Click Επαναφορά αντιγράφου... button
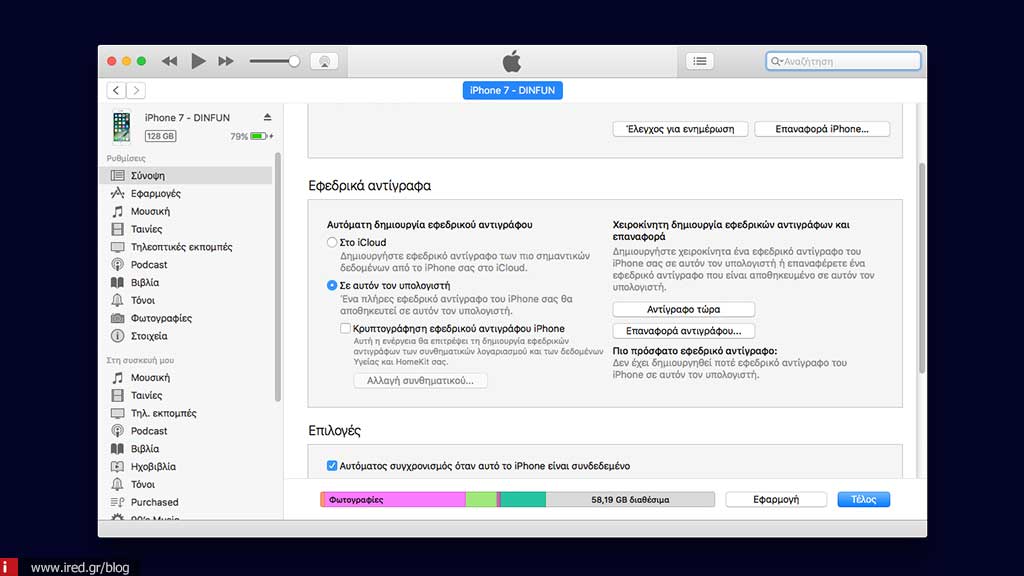This screenshot has height=576, width=1024. [683, 330]
